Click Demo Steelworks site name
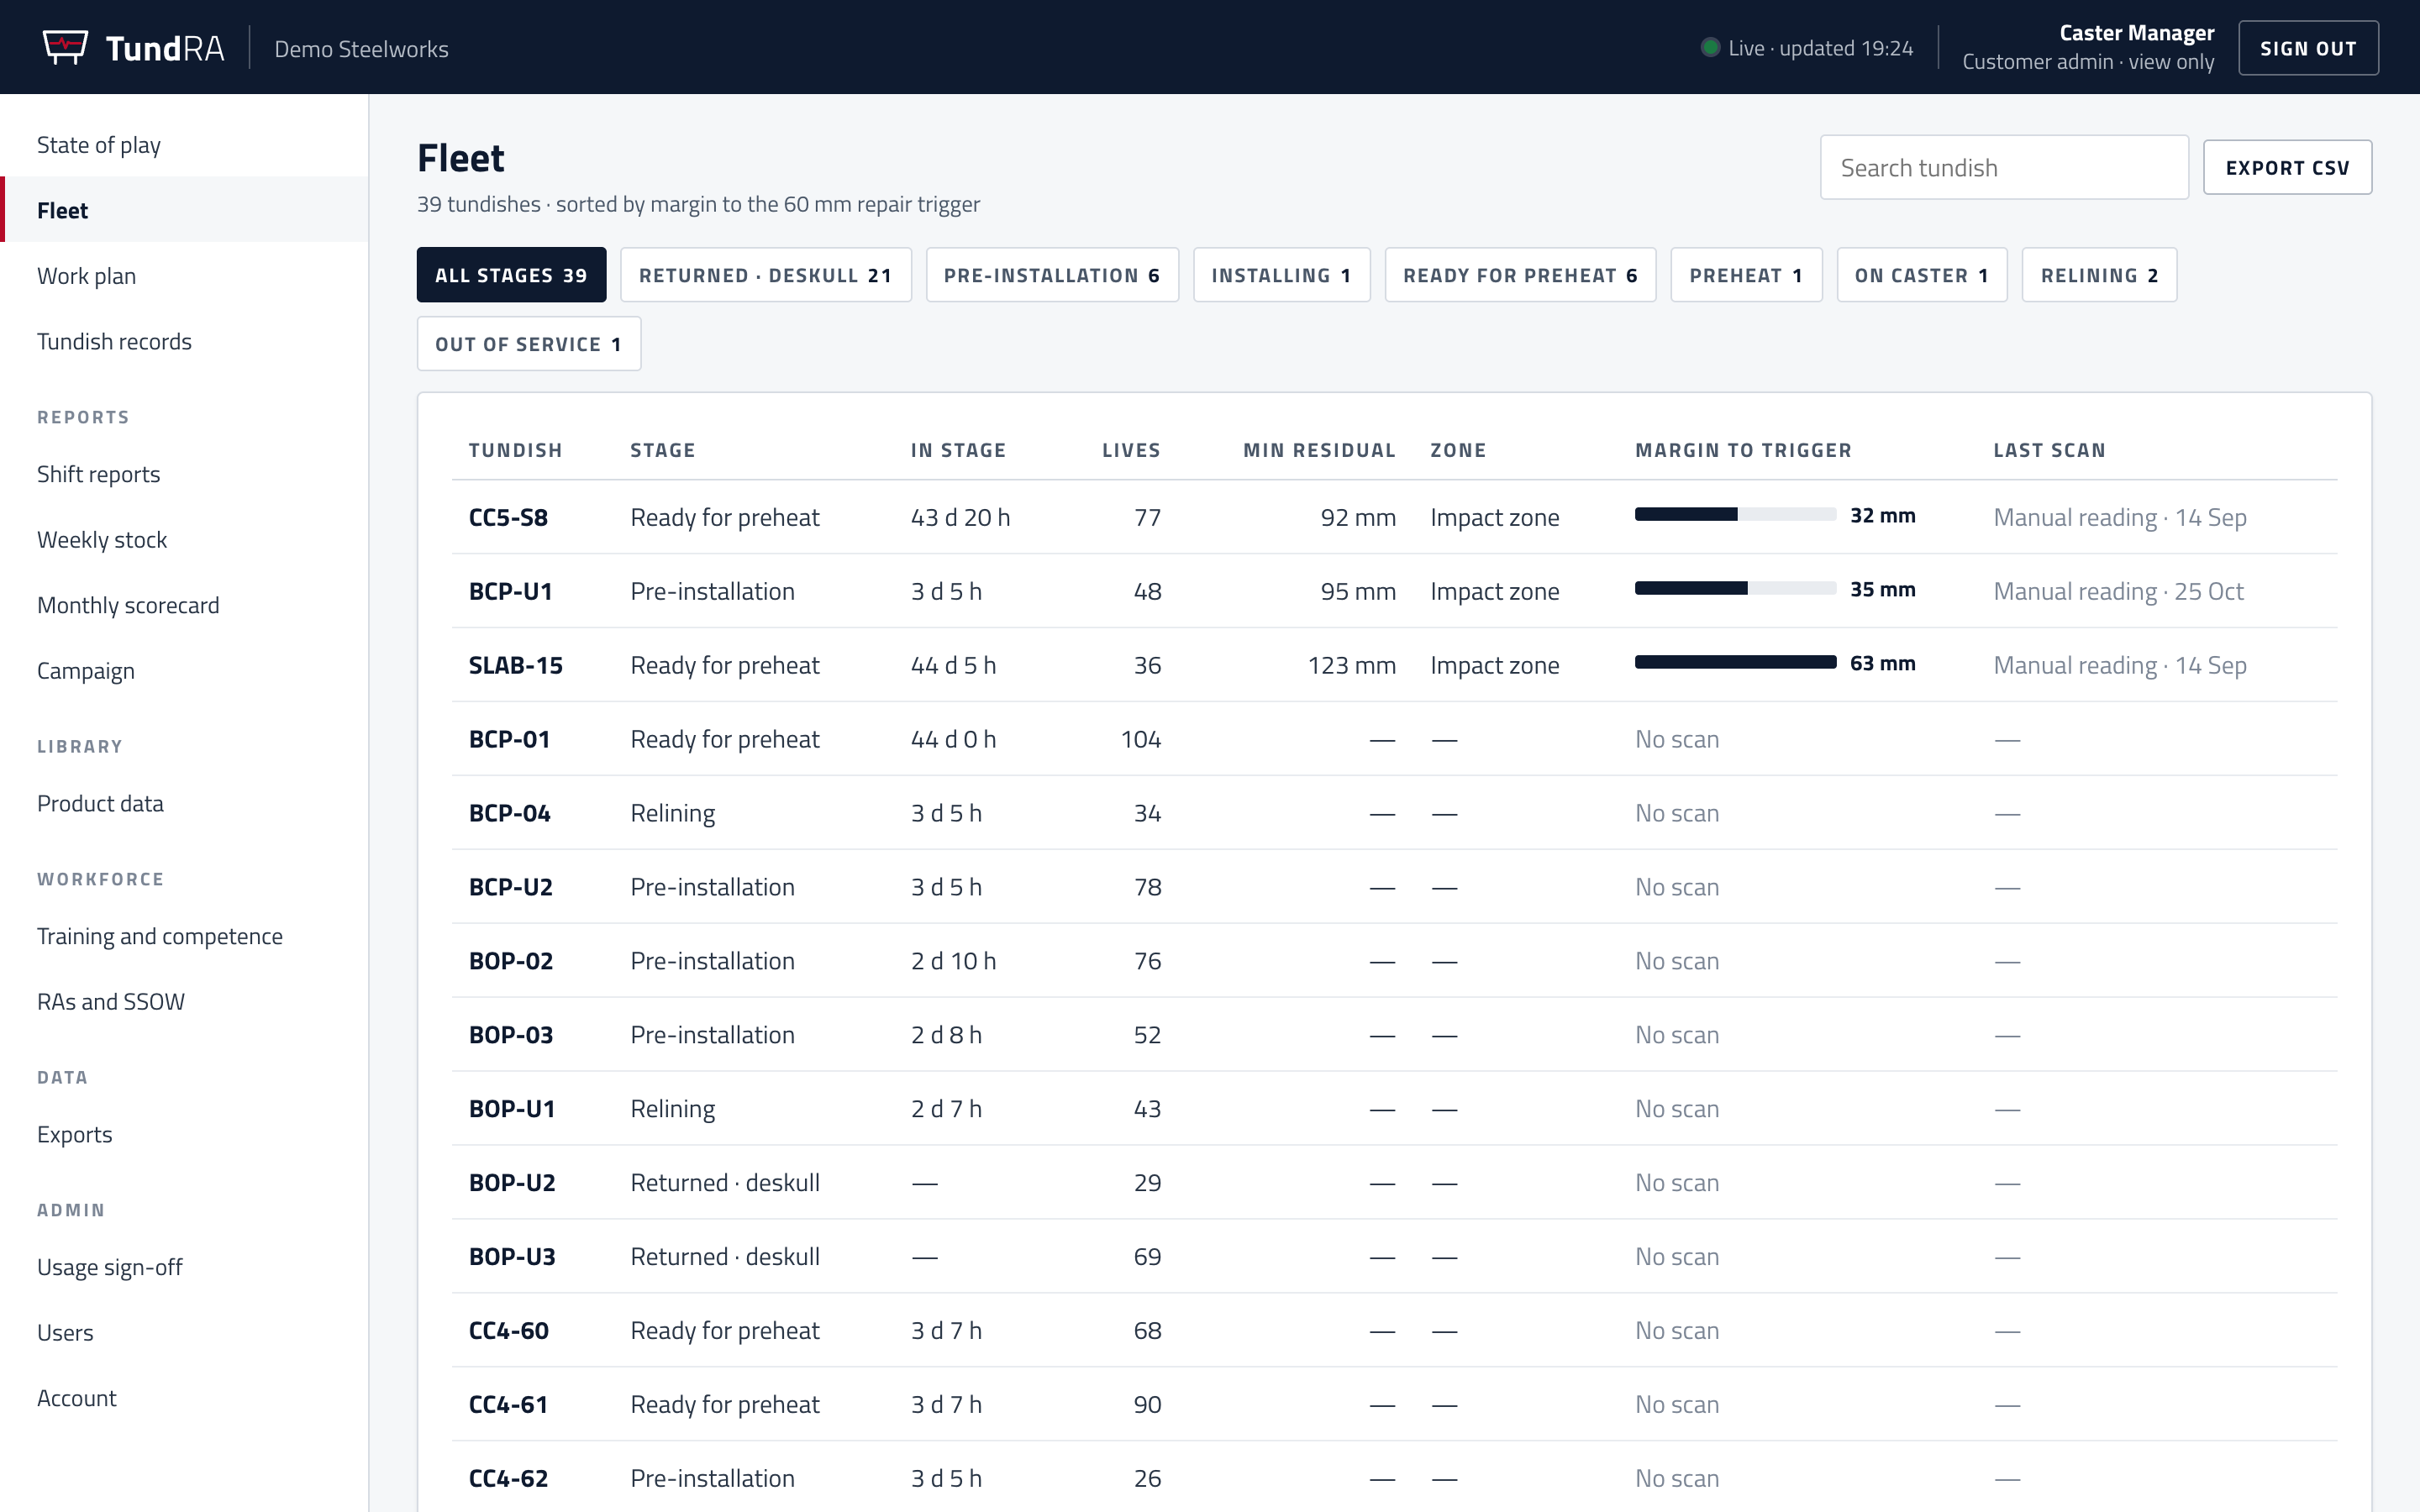The height and width of the screenshot is (1512, 2420). [361, 49]
